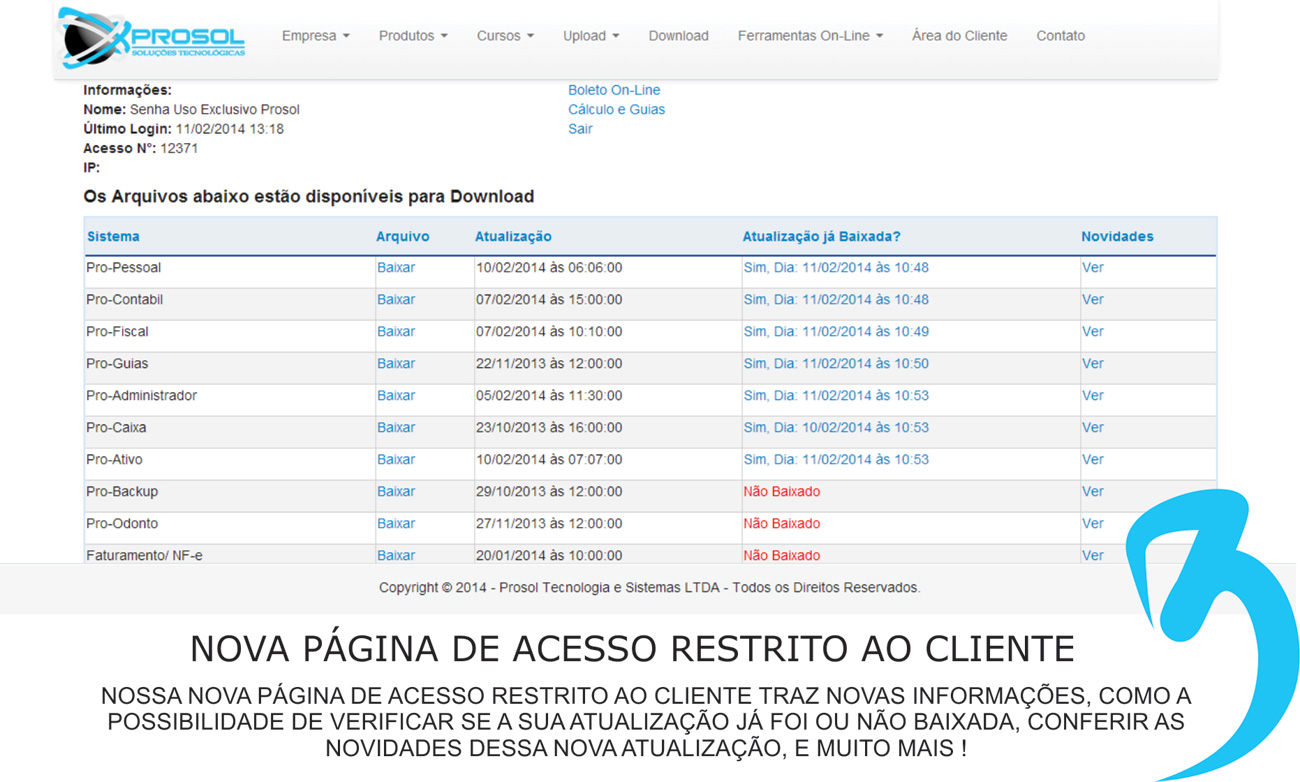Click the Sistema column header
Image resolution: width=1300 pixels, height=782 pixels.
(x=113, y=237)
